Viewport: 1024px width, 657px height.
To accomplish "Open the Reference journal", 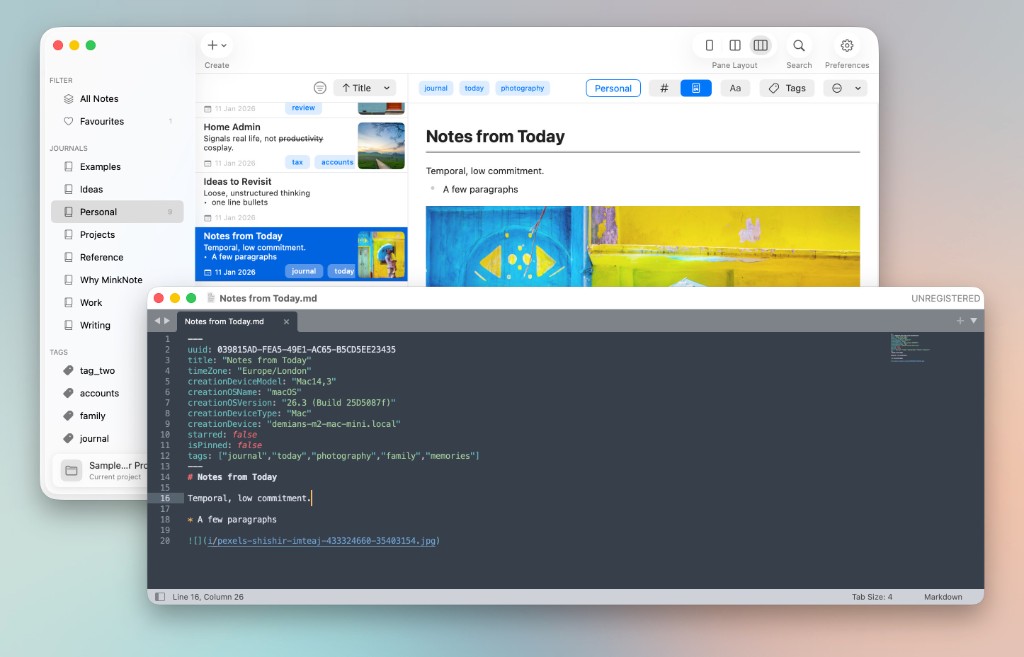I will [117, 257].
